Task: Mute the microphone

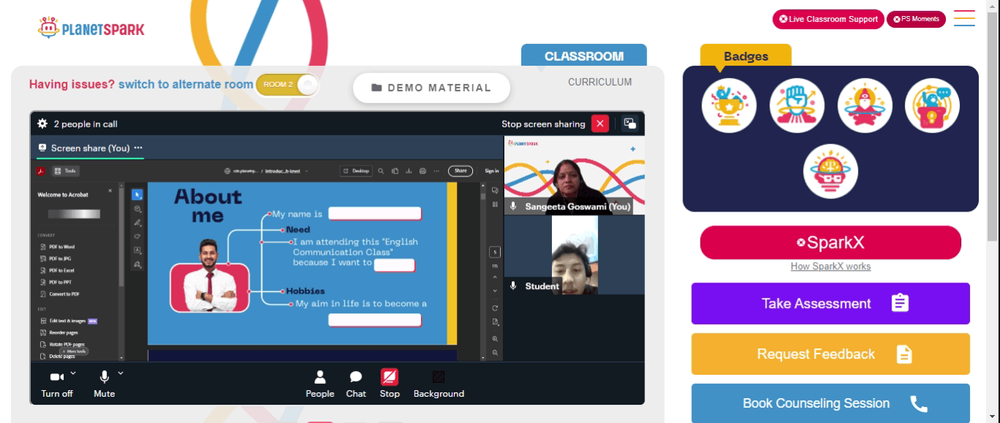Action: pos(104,384)
